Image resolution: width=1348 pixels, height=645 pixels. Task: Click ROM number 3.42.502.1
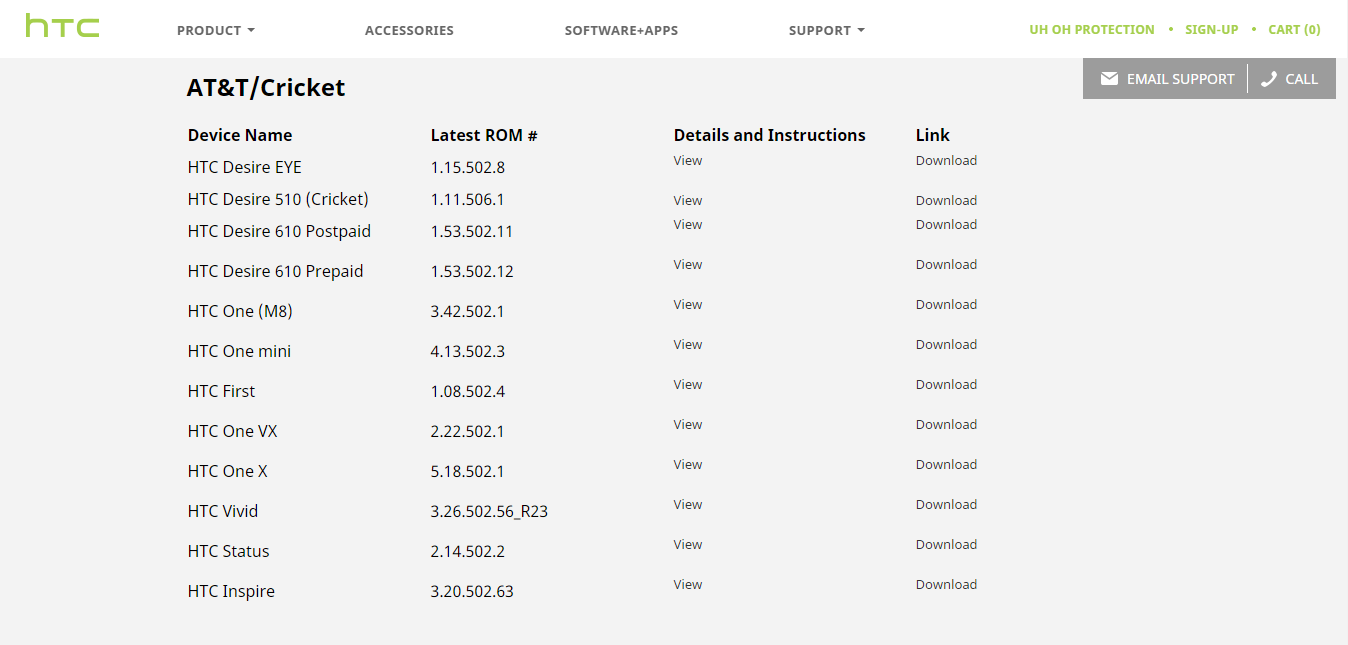pos(468,311)
